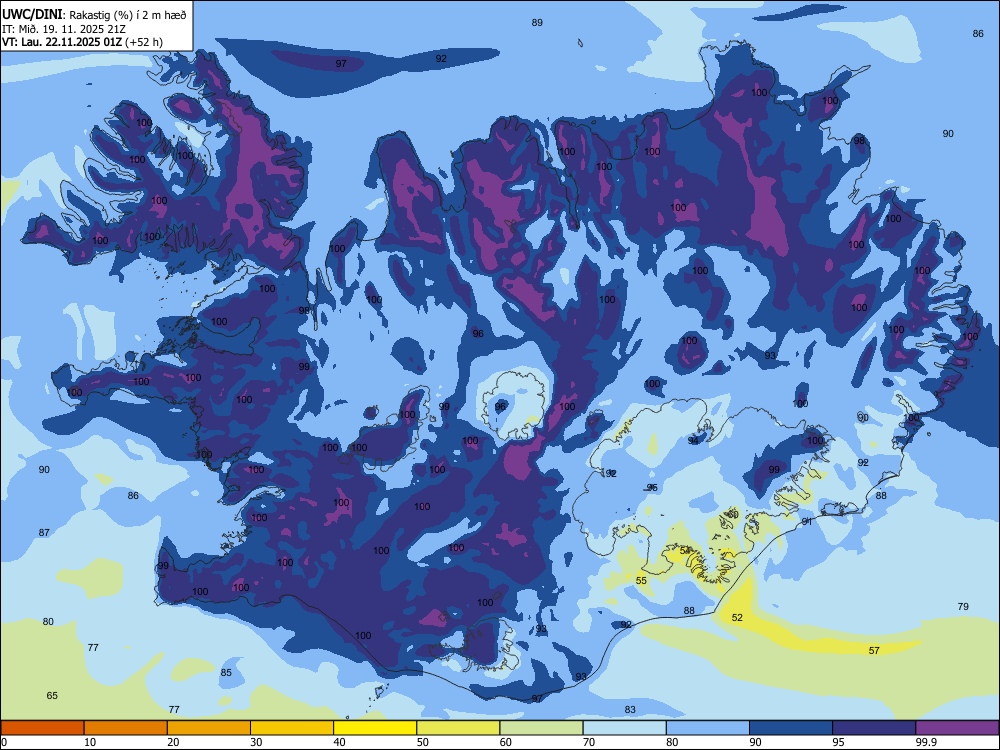Click the valid time 'VT: Lau. 22.11.2025 01Z (+52 h)'
The height and width of the screenshot is (750, 1000).
click(82, 42)
